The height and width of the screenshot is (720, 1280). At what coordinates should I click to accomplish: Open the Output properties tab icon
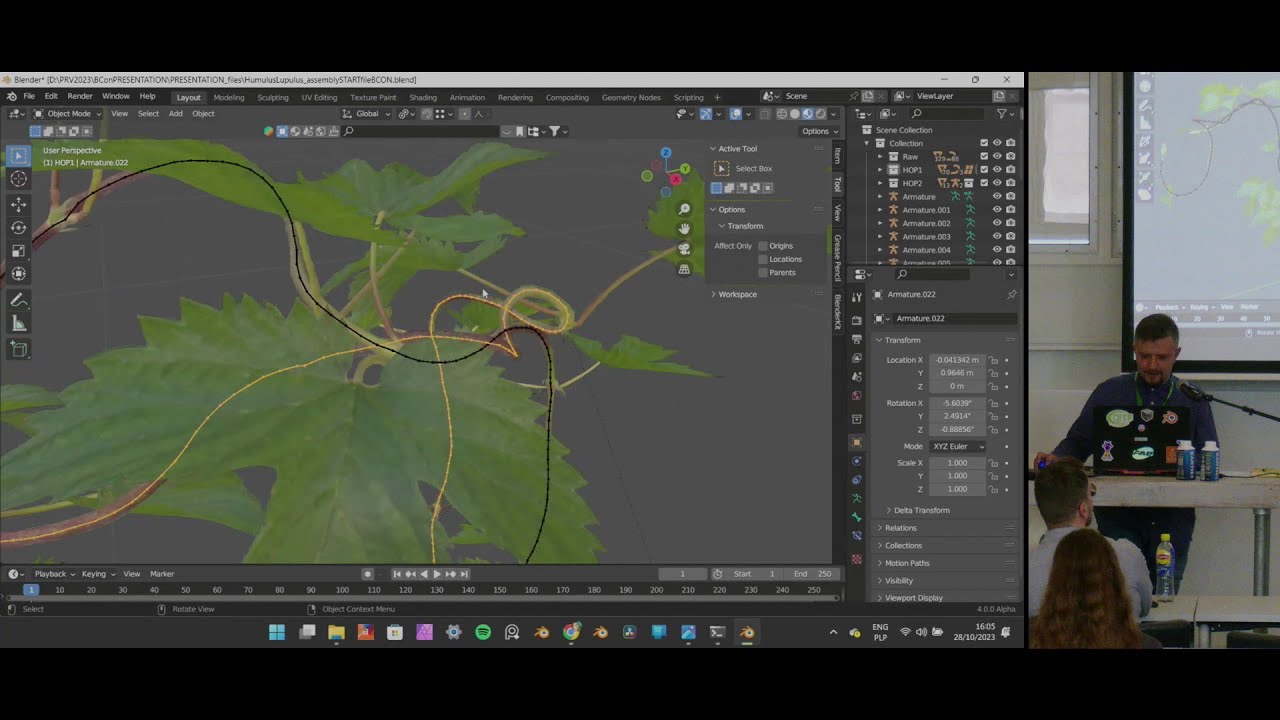tap(856, 340)
